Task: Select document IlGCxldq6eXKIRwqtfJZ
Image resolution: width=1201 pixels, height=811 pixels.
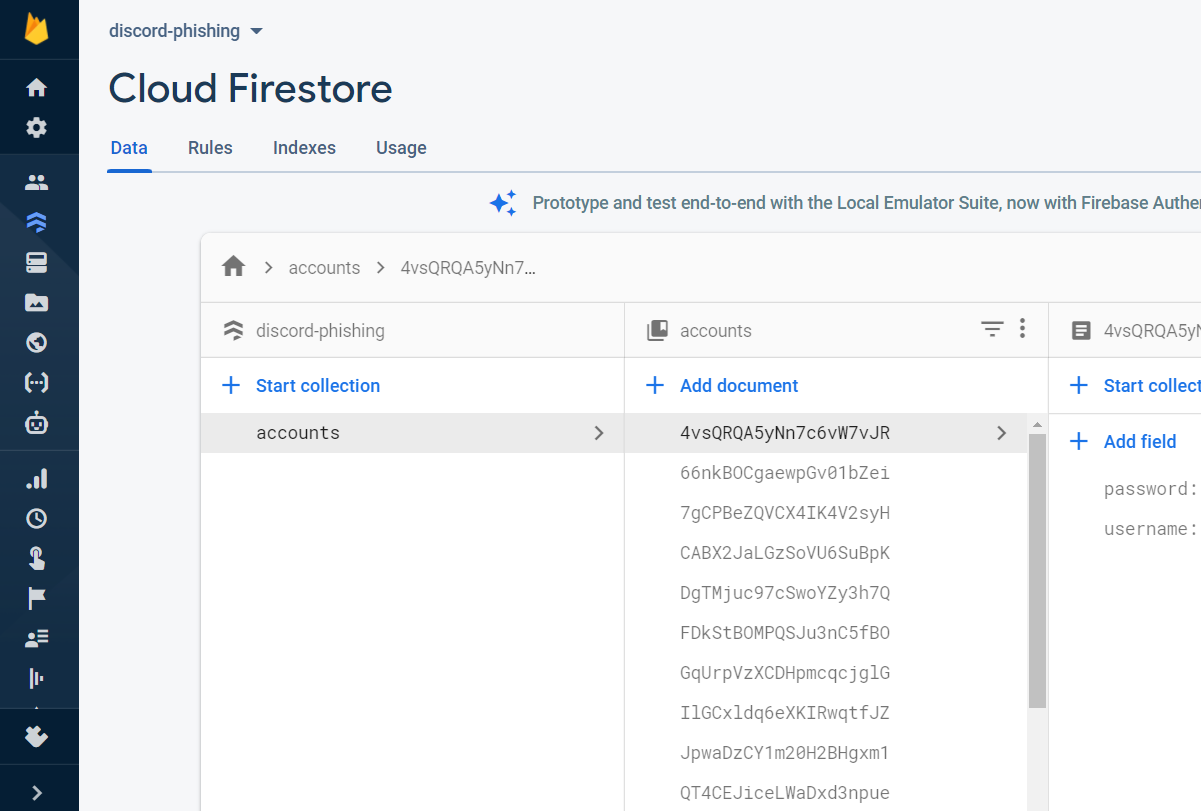Action: click(826, 713)
